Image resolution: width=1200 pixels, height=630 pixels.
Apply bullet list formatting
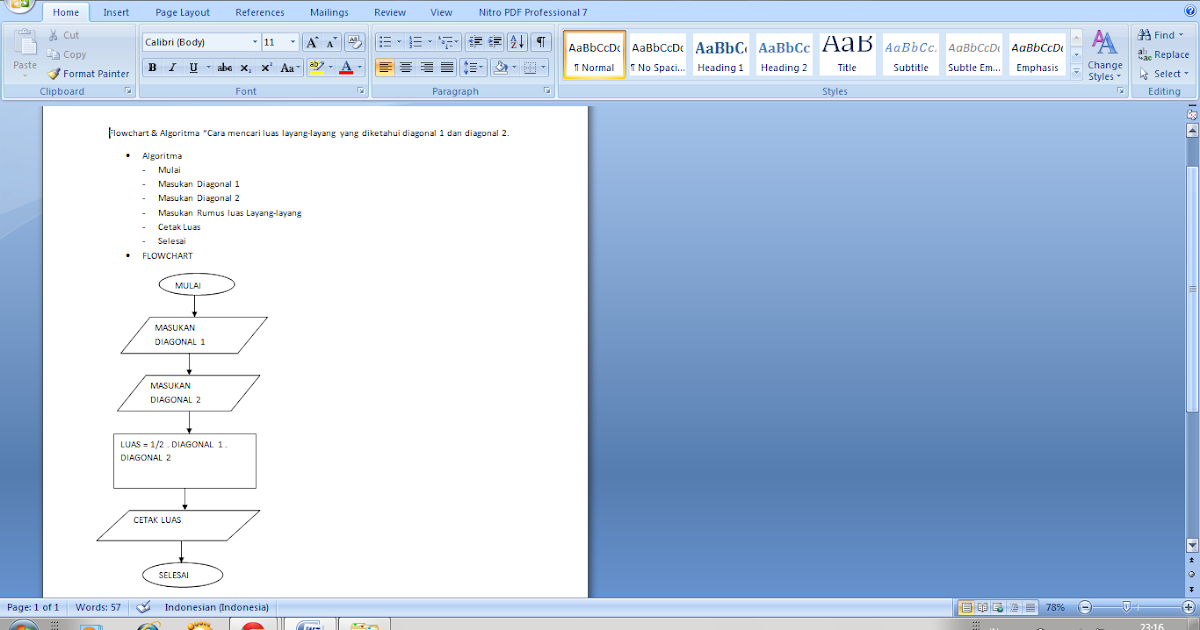384,42
